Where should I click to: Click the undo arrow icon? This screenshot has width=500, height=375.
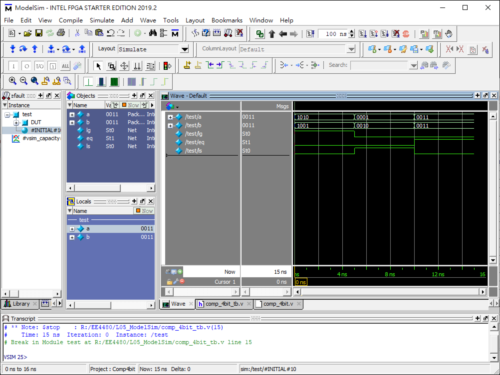pos(110,33)
